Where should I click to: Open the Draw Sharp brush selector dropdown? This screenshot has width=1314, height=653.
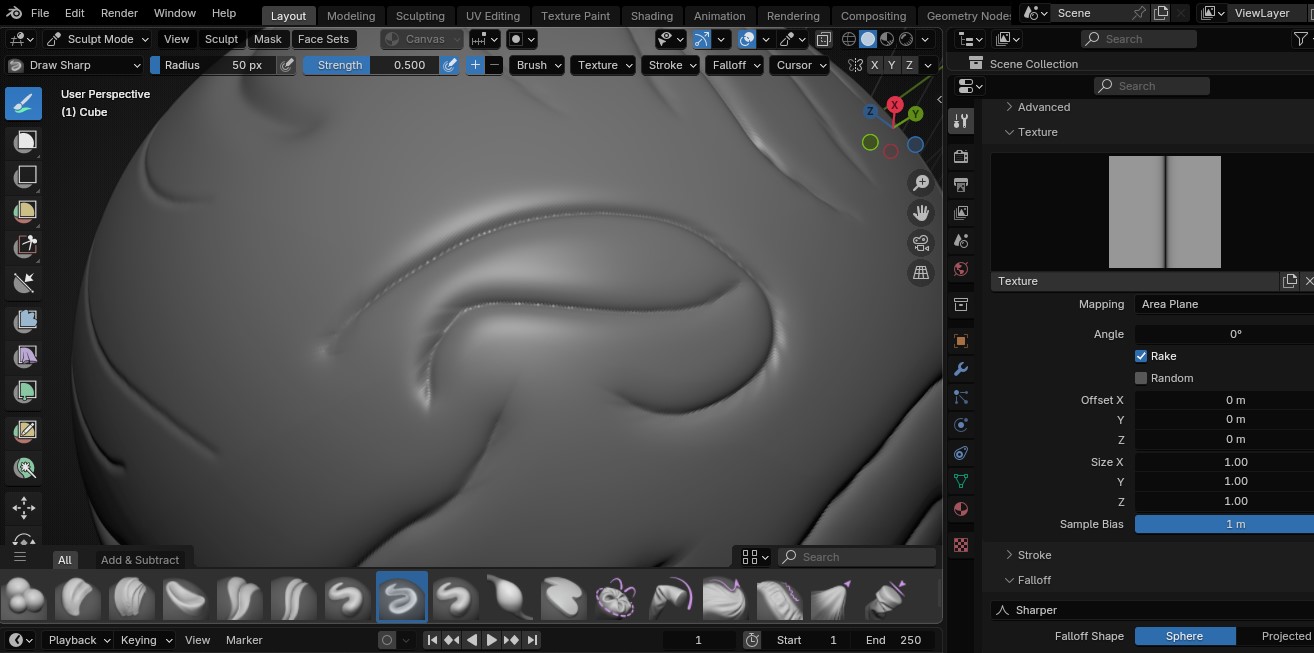[75, 65]
